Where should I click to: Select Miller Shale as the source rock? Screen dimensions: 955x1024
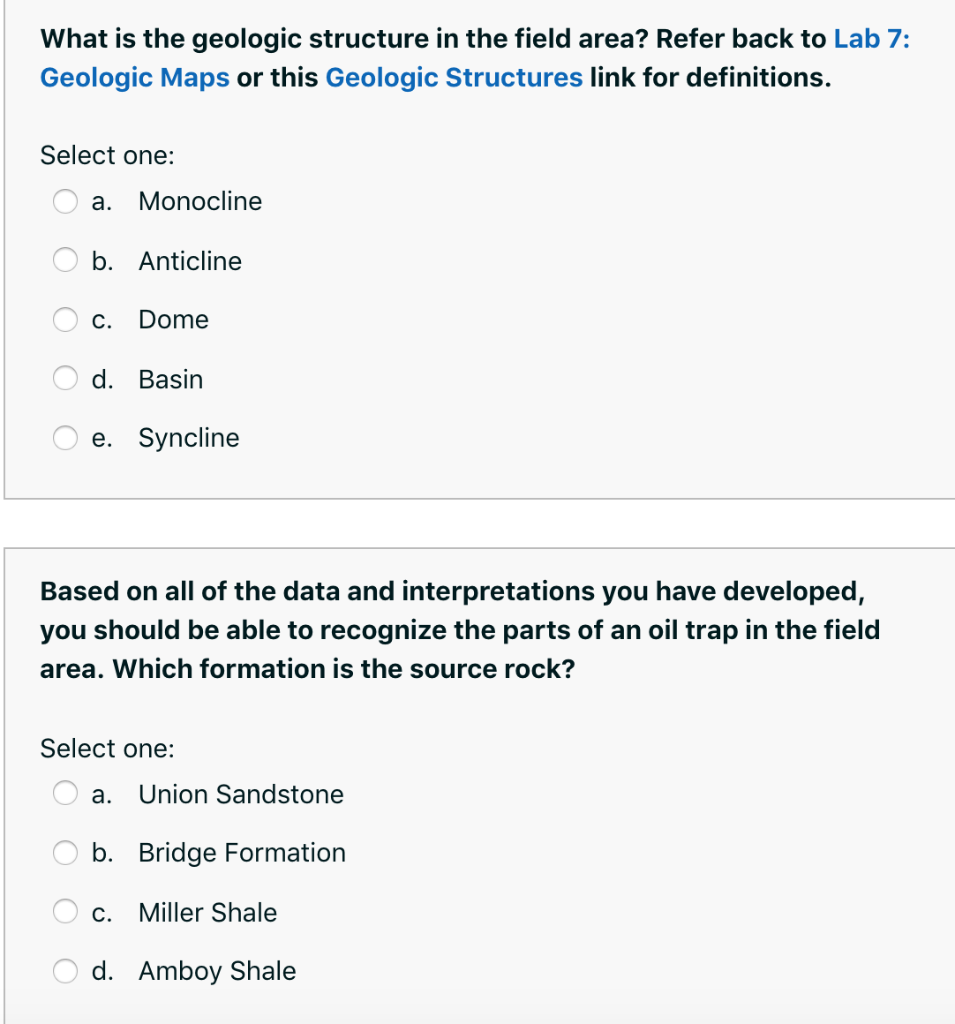click(x=207, y=912)
